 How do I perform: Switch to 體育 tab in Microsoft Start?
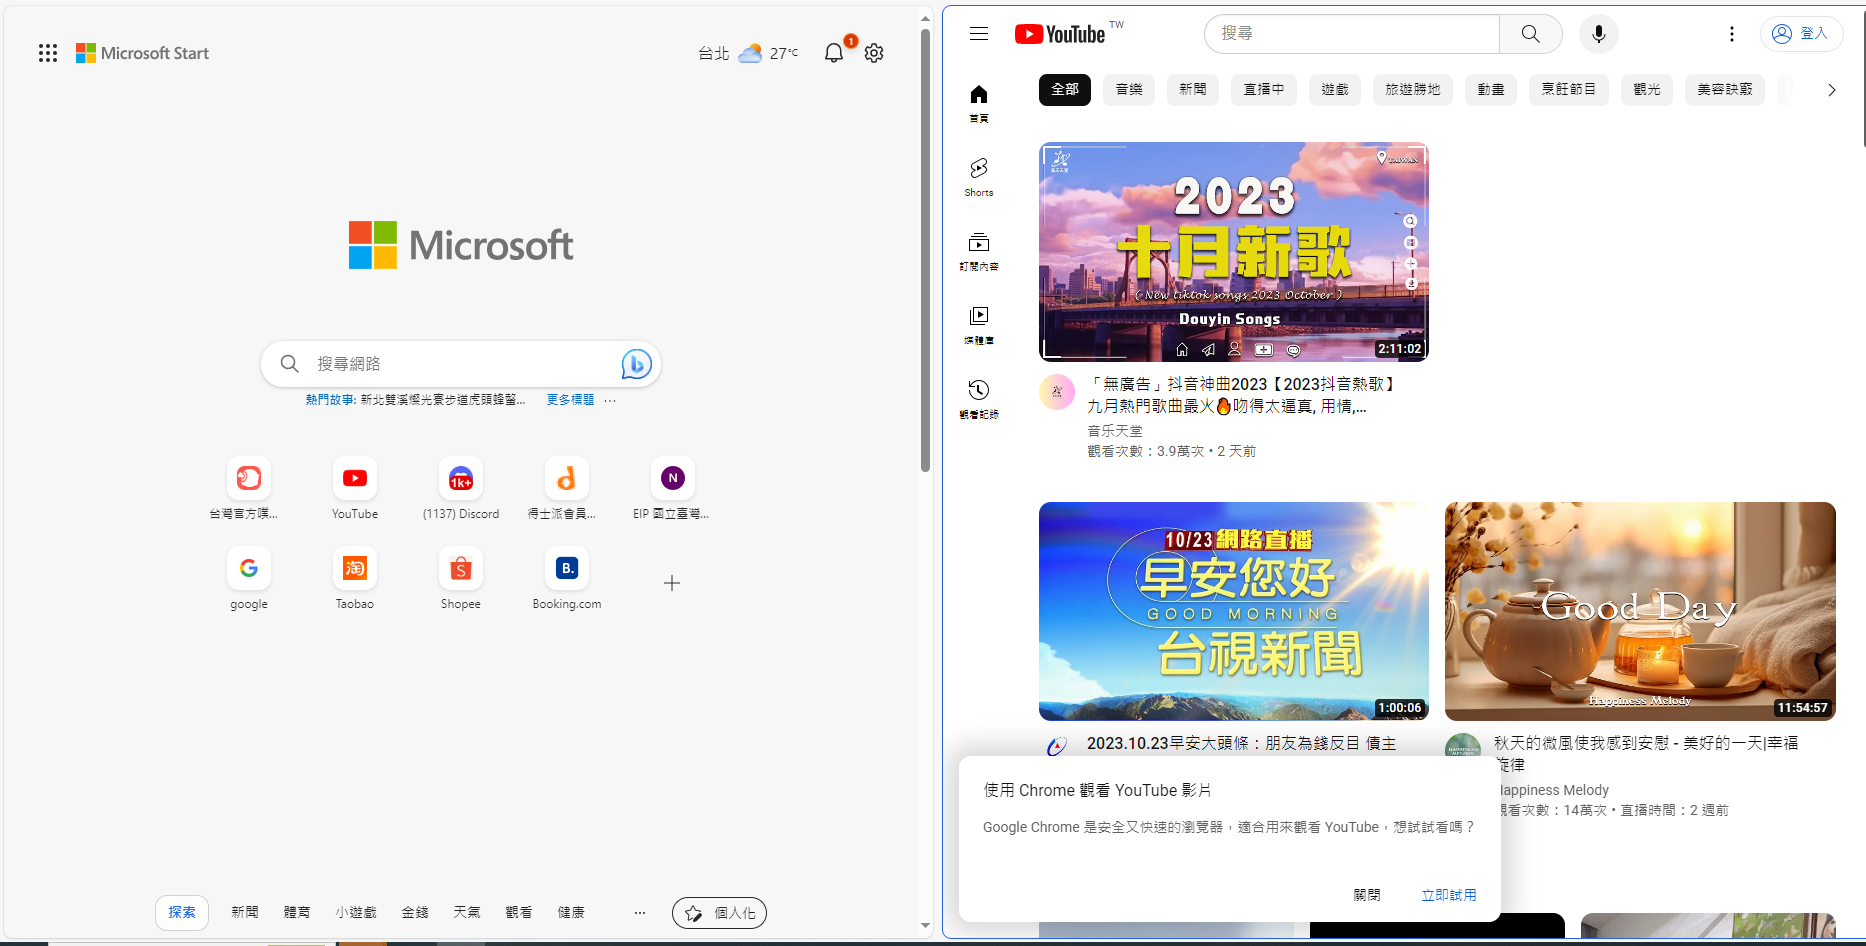point(297,912)
